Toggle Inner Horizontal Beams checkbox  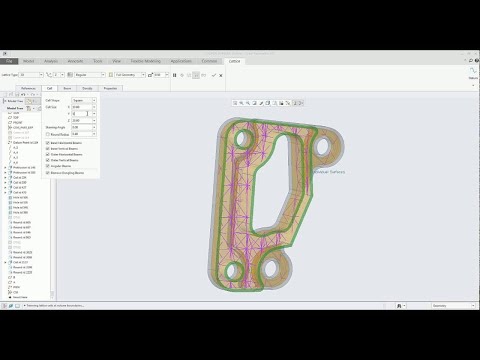[48, 143]
